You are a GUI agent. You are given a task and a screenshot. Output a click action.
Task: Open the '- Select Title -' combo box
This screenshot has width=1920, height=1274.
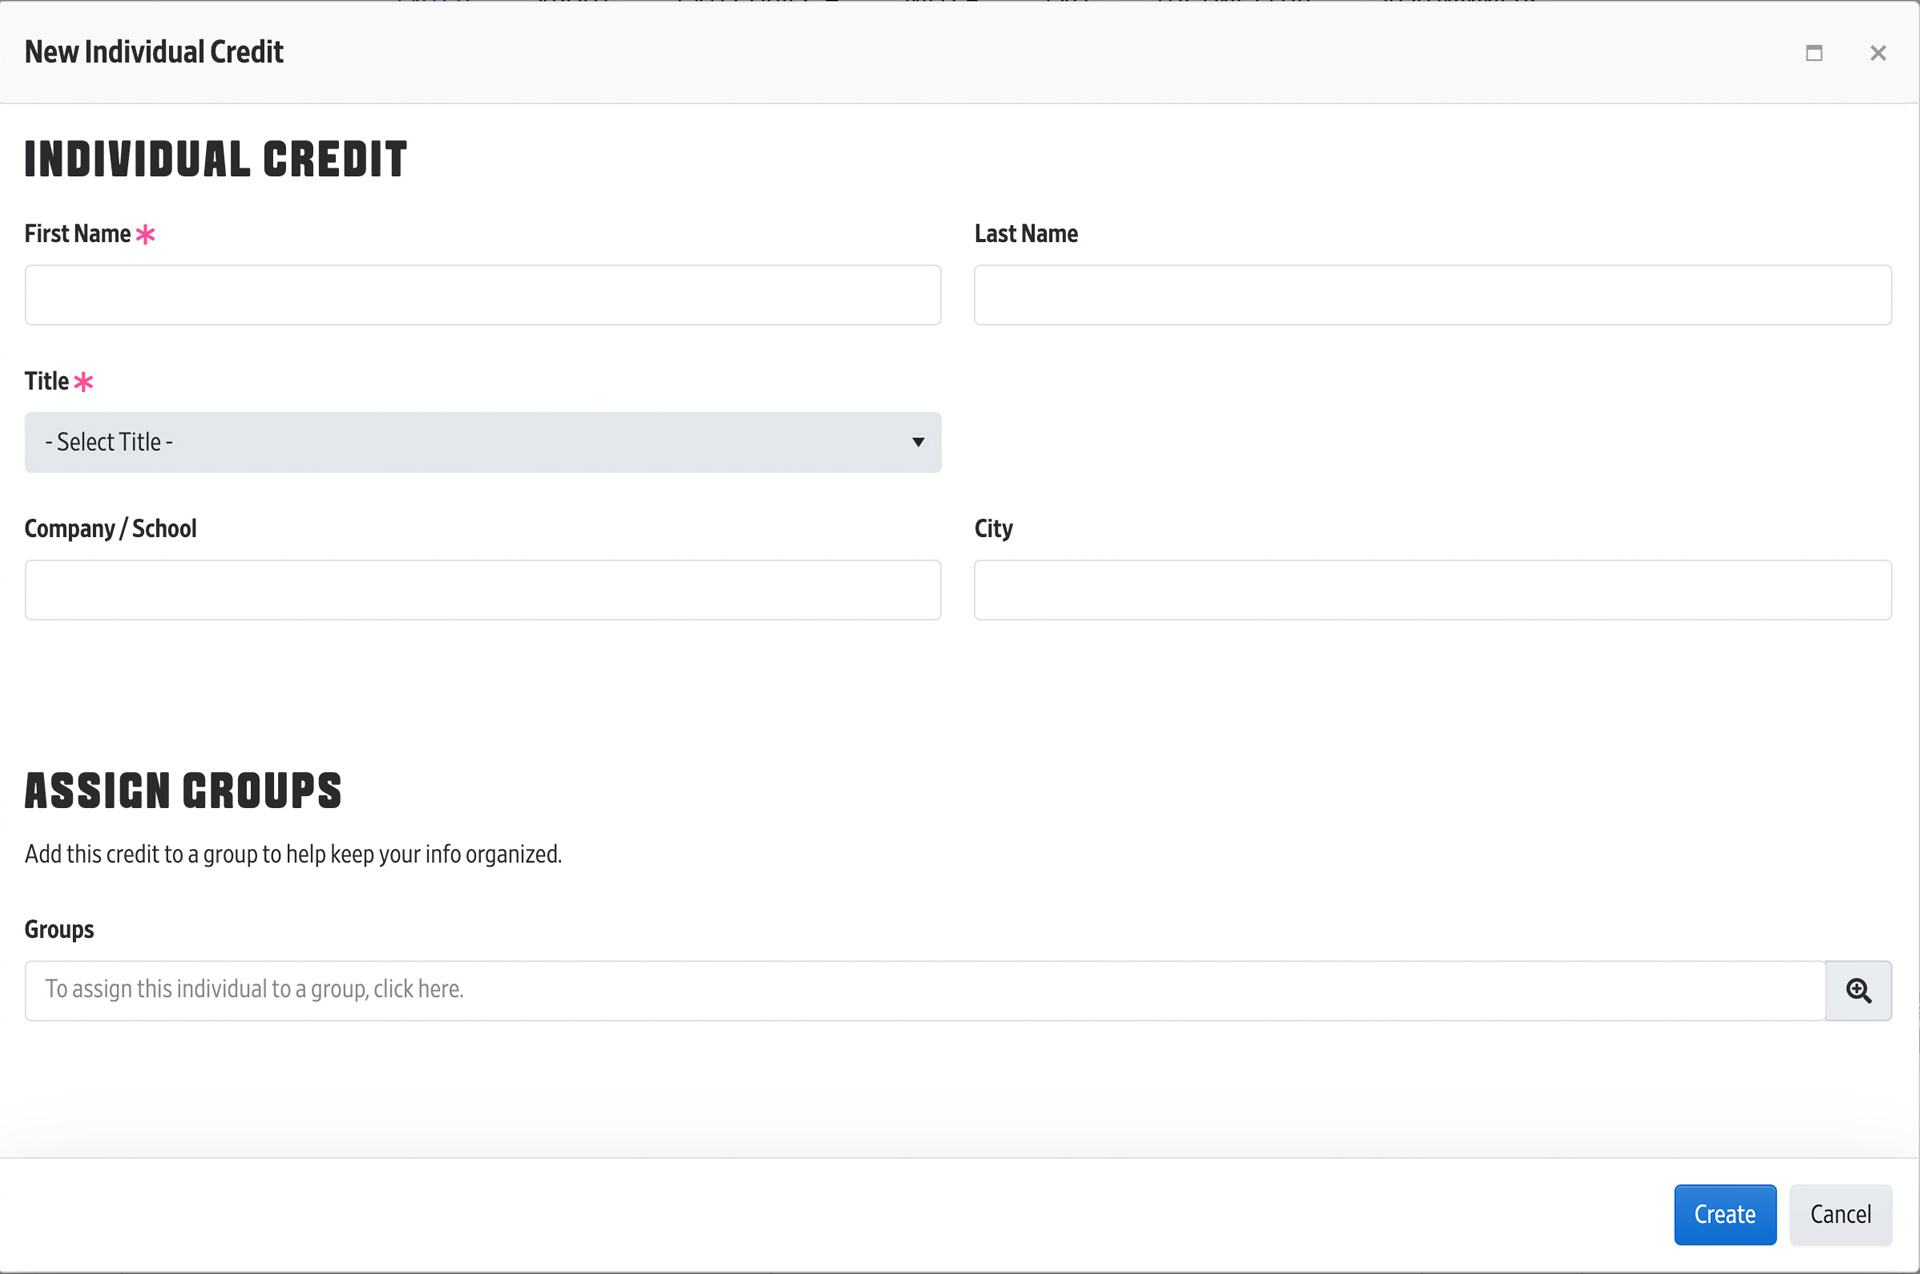(x=480, y=442)
